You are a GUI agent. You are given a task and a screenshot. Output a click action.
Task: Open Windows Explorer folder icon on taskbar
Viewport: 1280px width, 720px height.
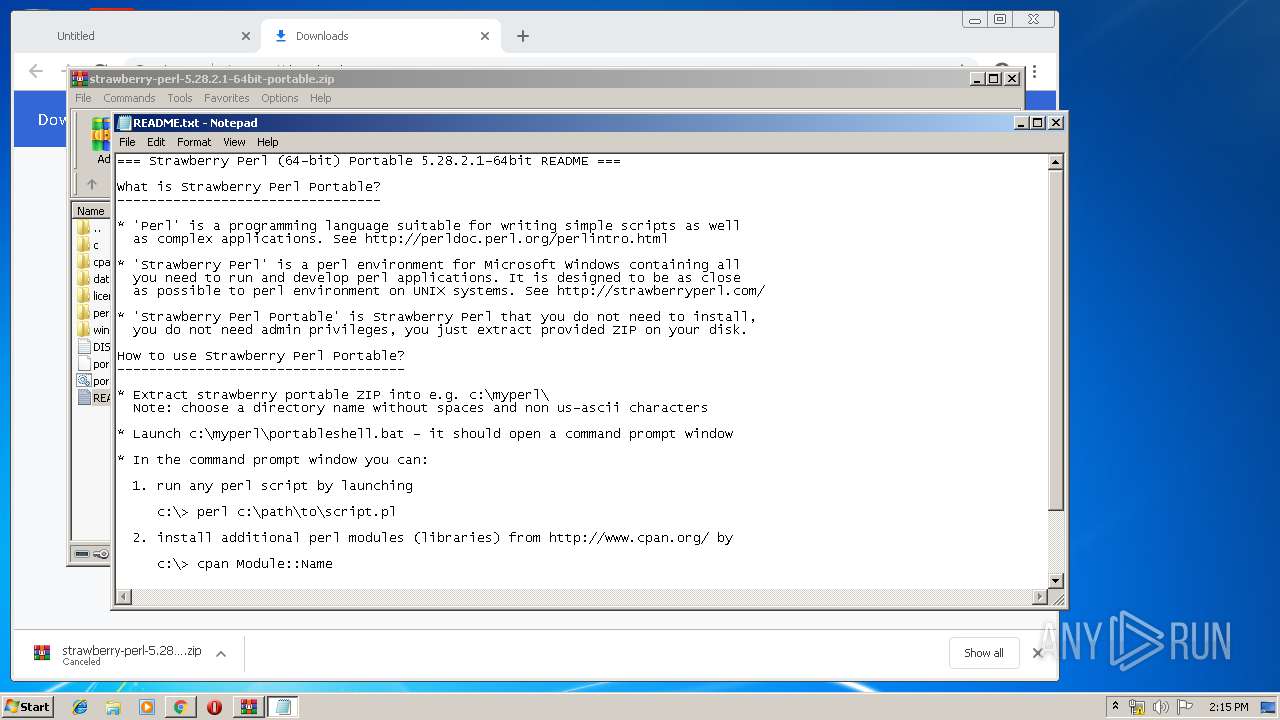point(113,707)
